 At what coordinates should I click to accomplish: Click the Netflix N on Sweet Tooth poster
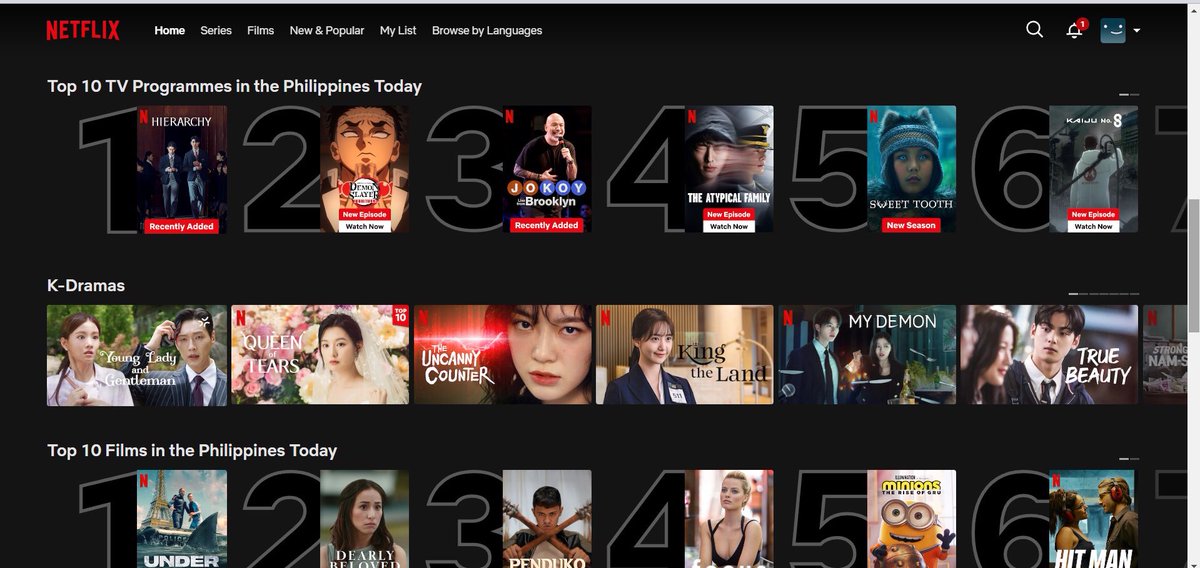(x=873, y=116)
